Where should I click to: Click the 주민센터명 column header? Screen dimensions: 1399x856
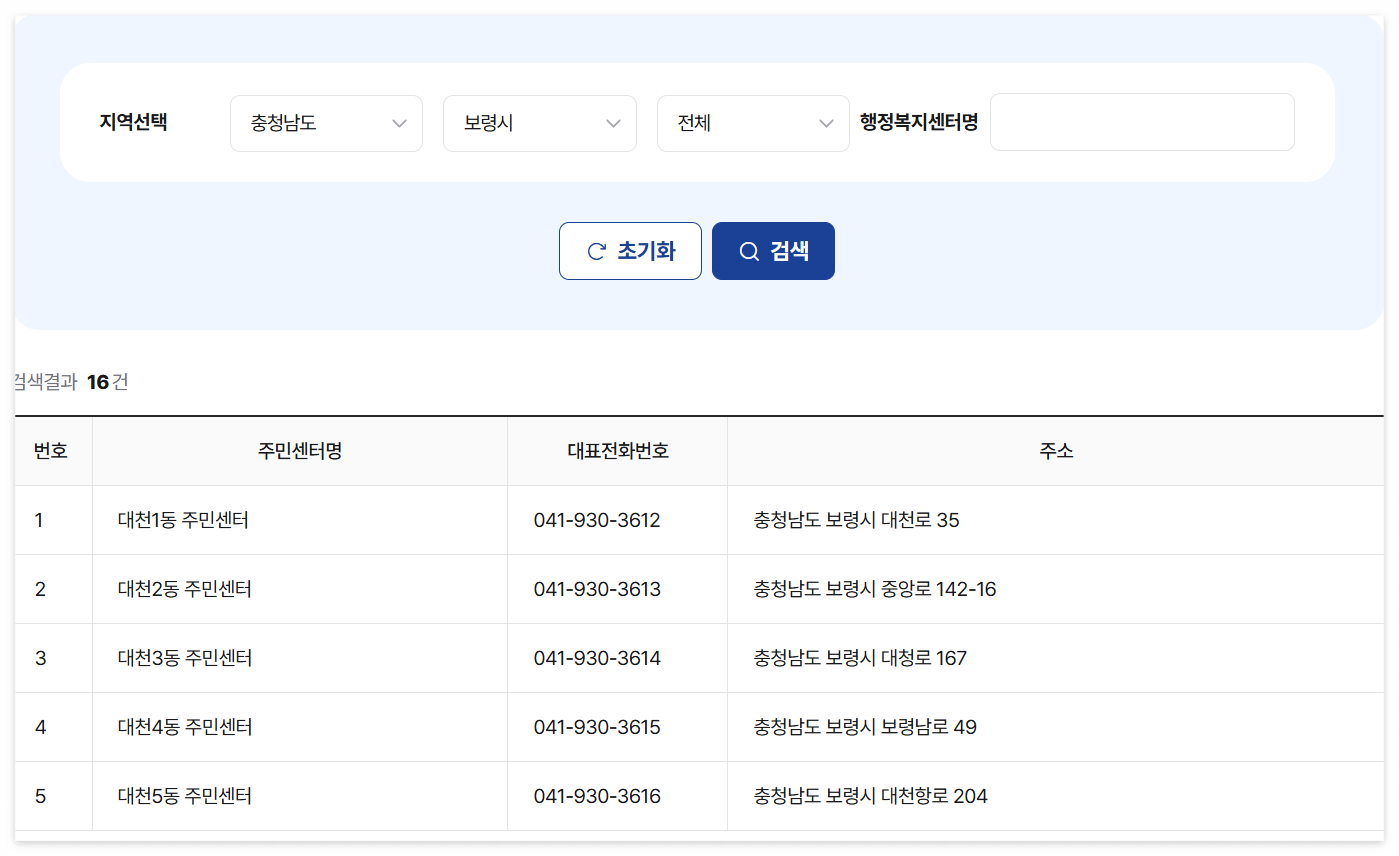pos(300,451)
